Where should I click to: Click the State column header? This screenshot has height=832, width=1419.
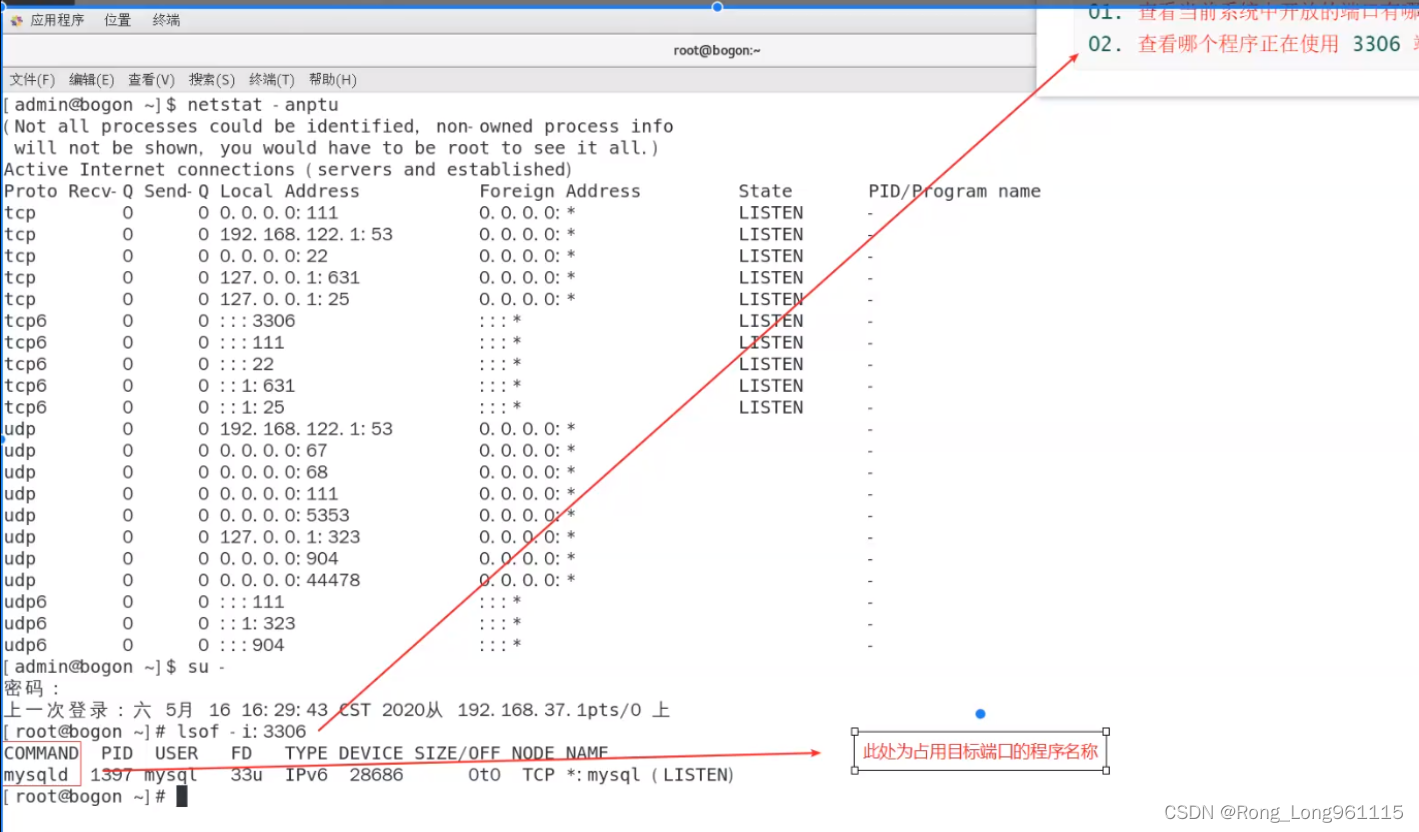pyautogui.click(x=765, y=191)
